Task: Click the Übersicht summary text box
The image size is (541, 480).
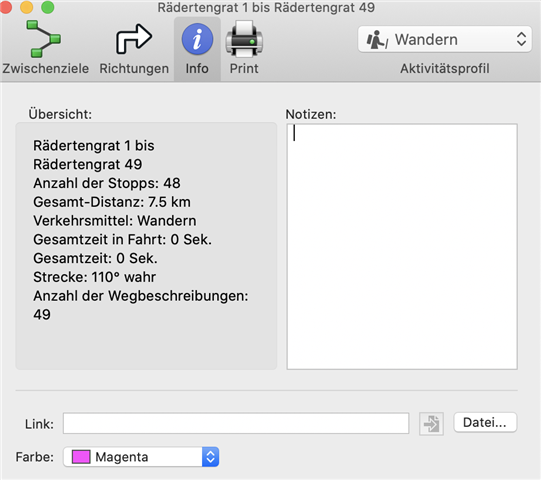Action: [x=146, y=246]
